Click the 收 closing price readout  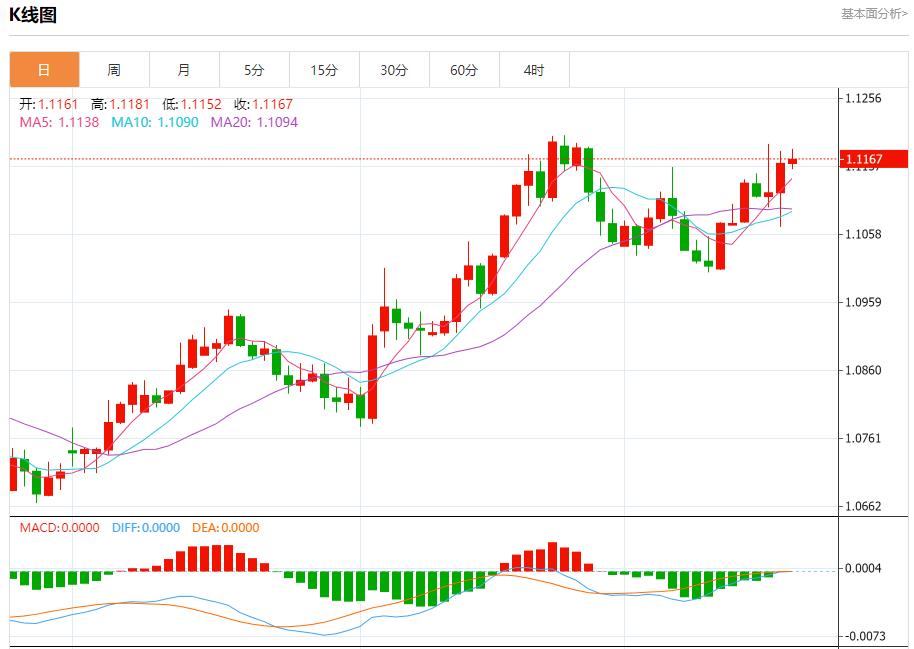coord(264,104)
